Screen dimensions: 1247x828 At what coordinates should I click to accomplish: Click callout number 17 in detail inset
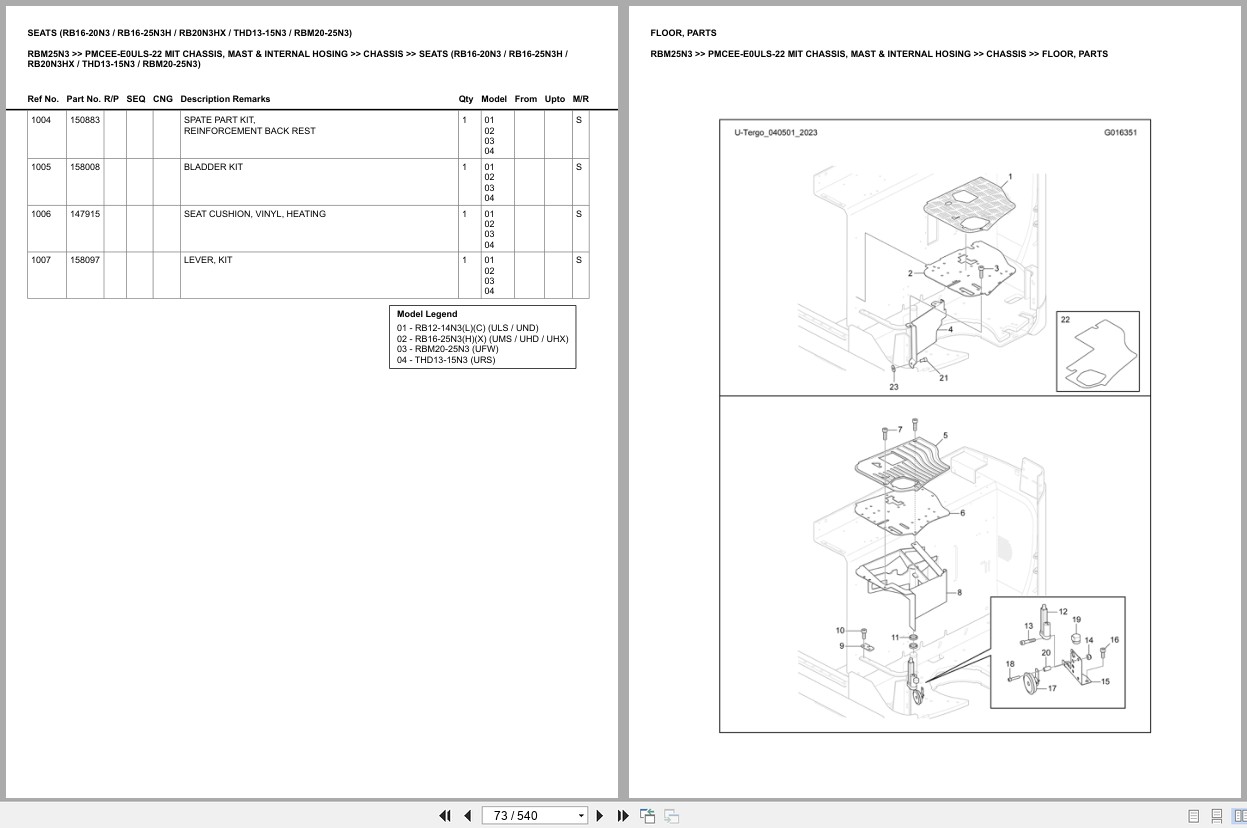[x=1052, y=688]
